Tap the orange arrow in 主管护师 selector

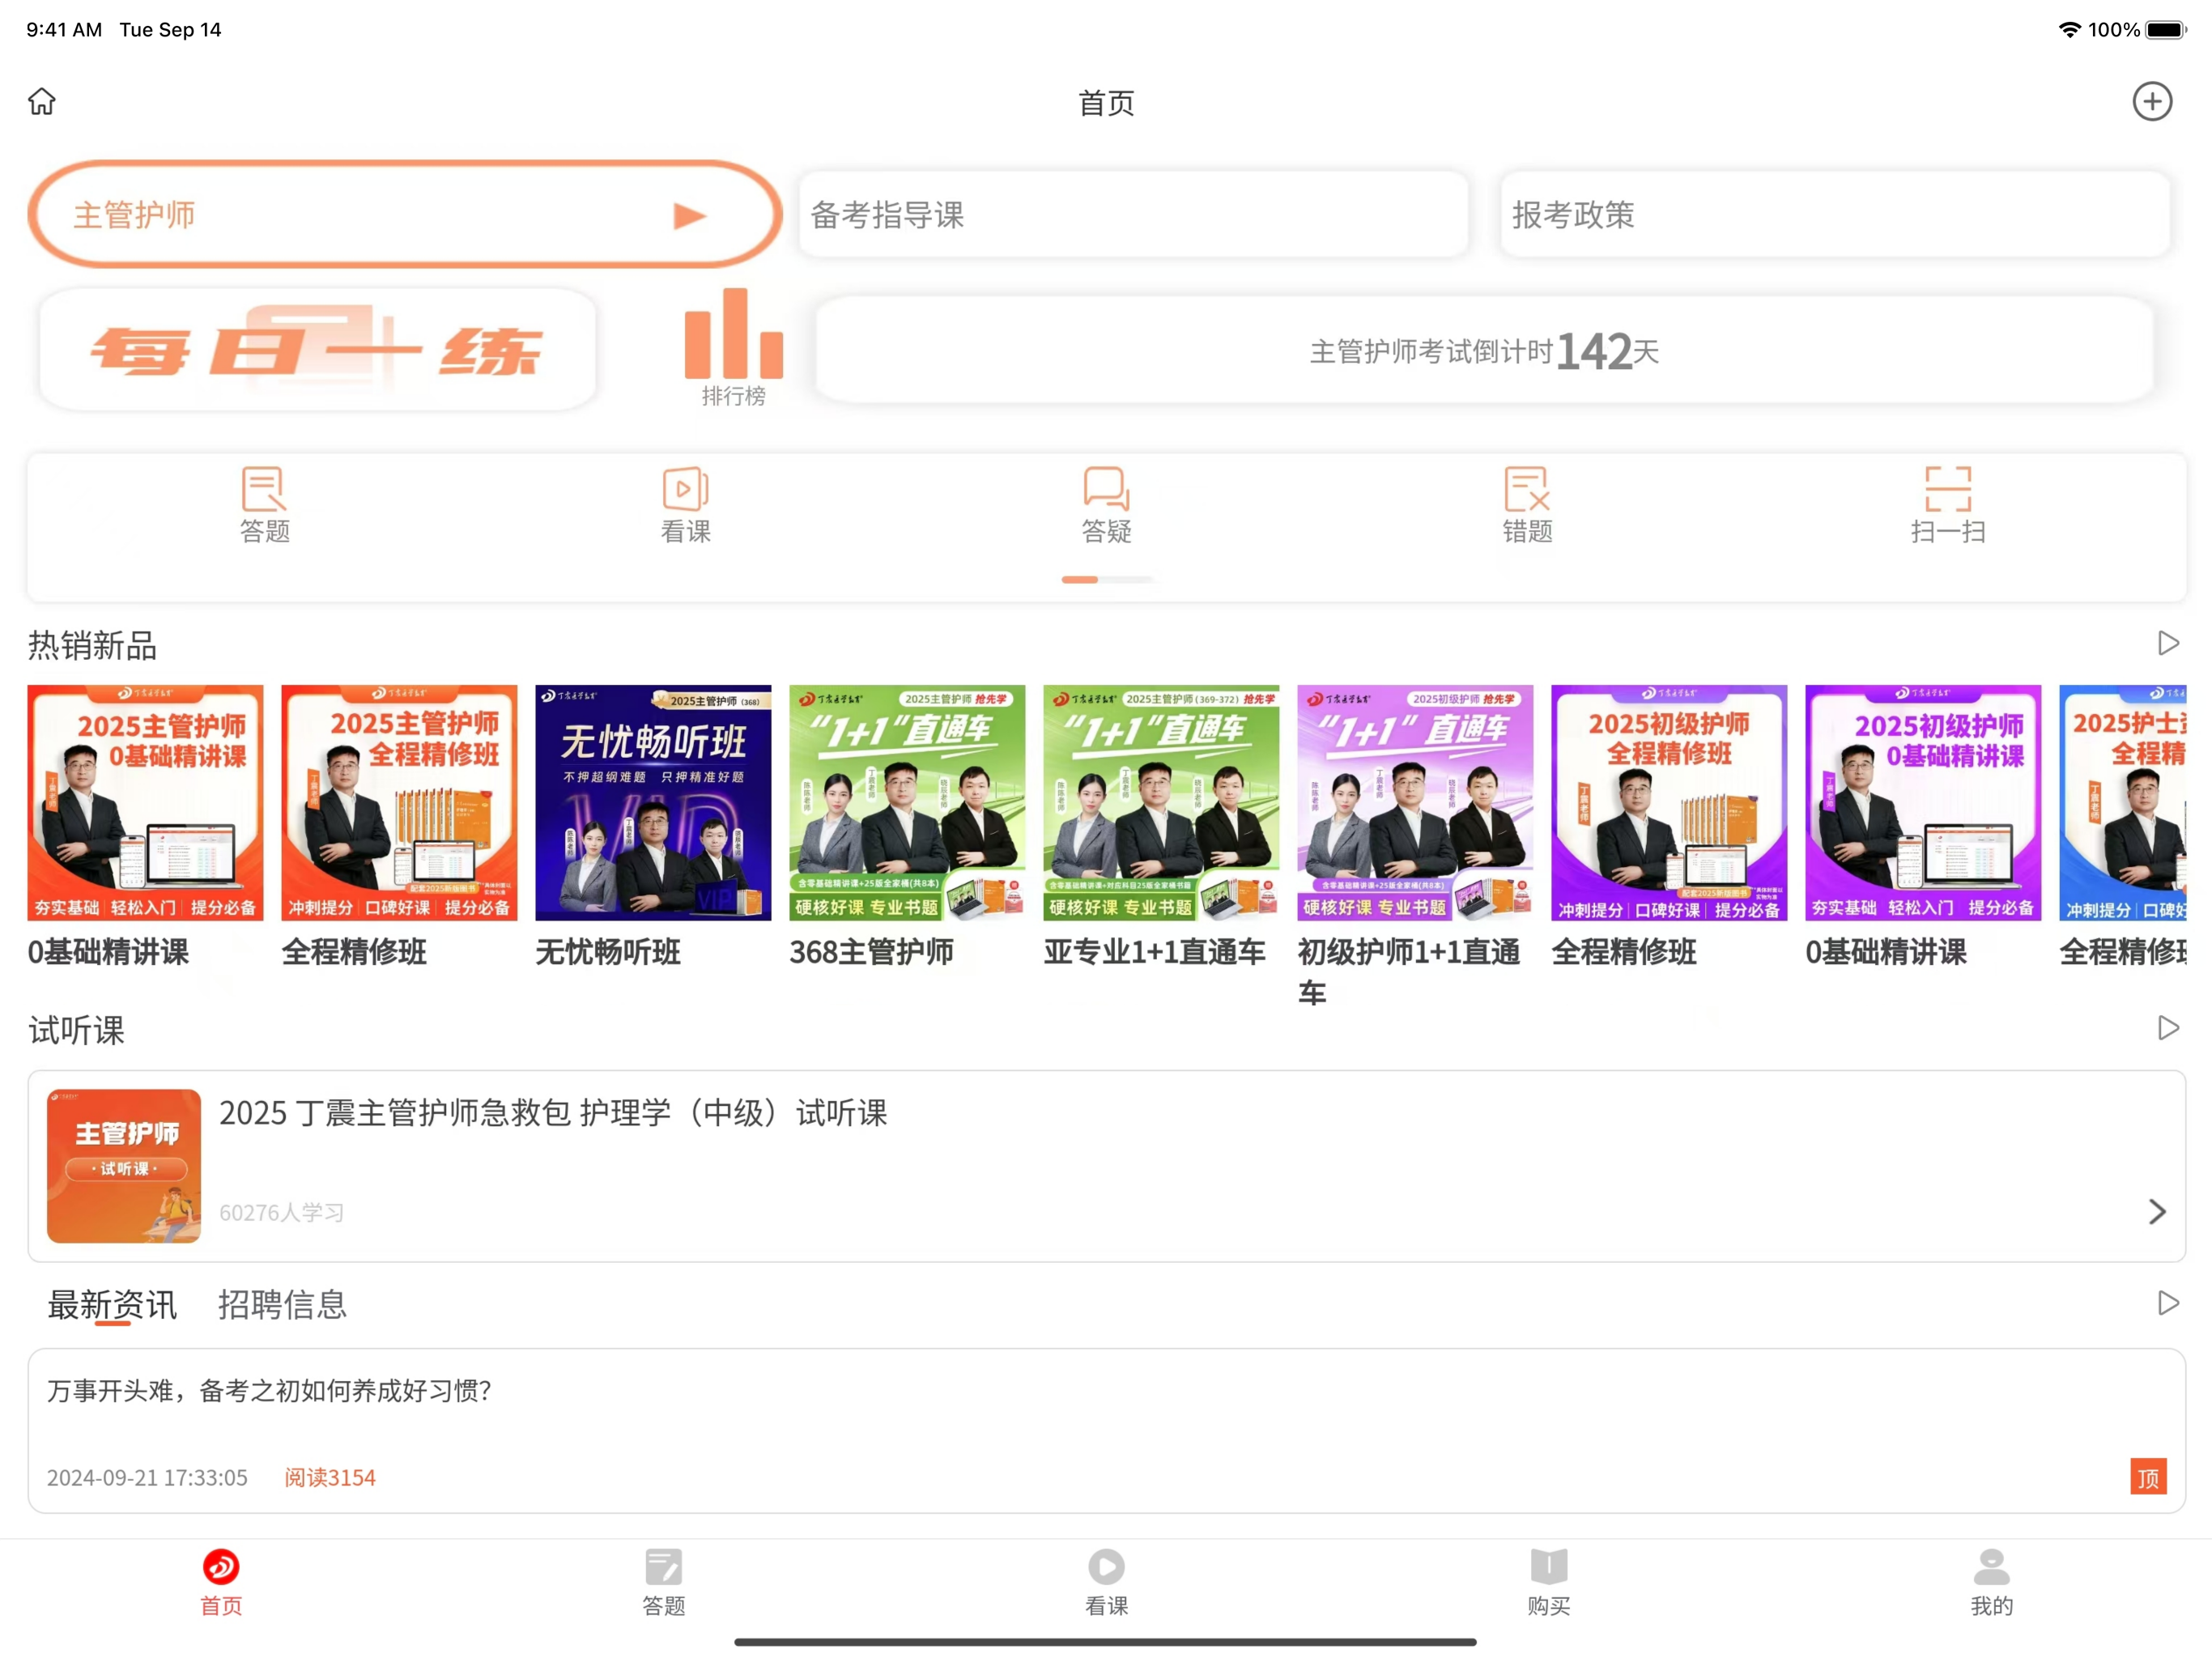(x=690, y=215)
